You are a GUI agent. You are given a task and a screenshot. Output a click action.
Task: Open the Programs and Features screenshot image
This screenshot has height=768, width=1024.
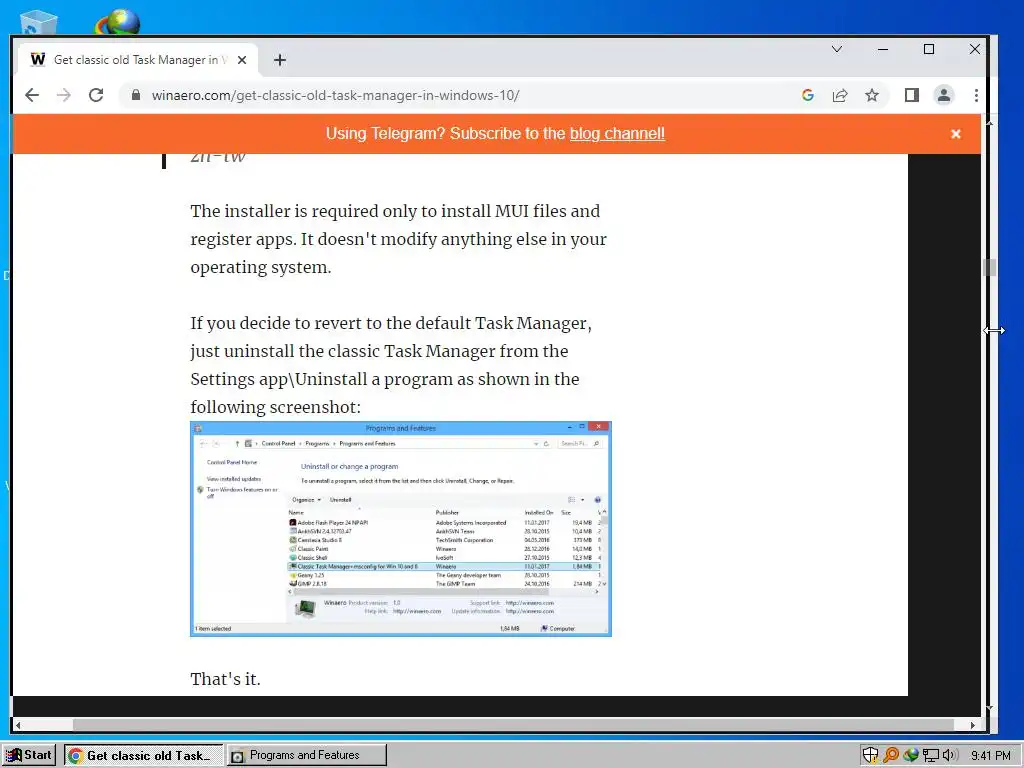(401, 529)
